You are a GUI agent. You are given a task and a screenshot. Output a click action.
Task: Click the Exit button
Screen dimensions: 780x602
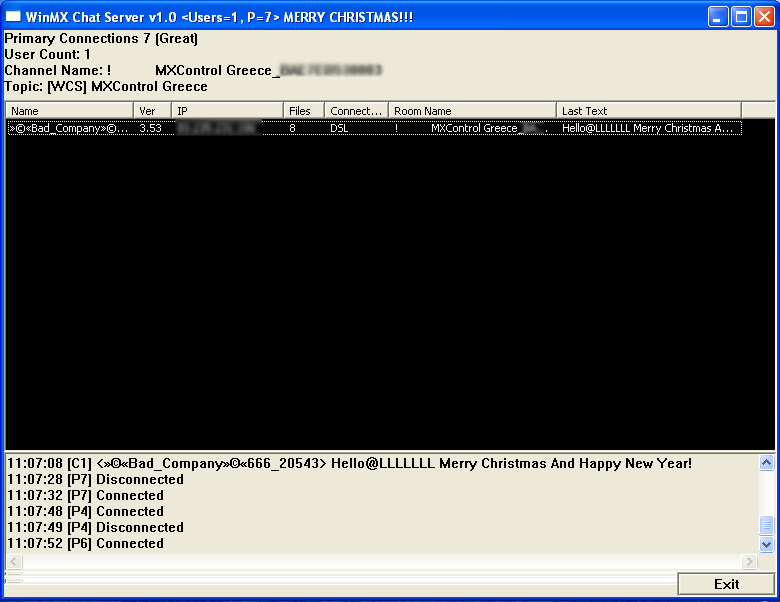(726, 584)
